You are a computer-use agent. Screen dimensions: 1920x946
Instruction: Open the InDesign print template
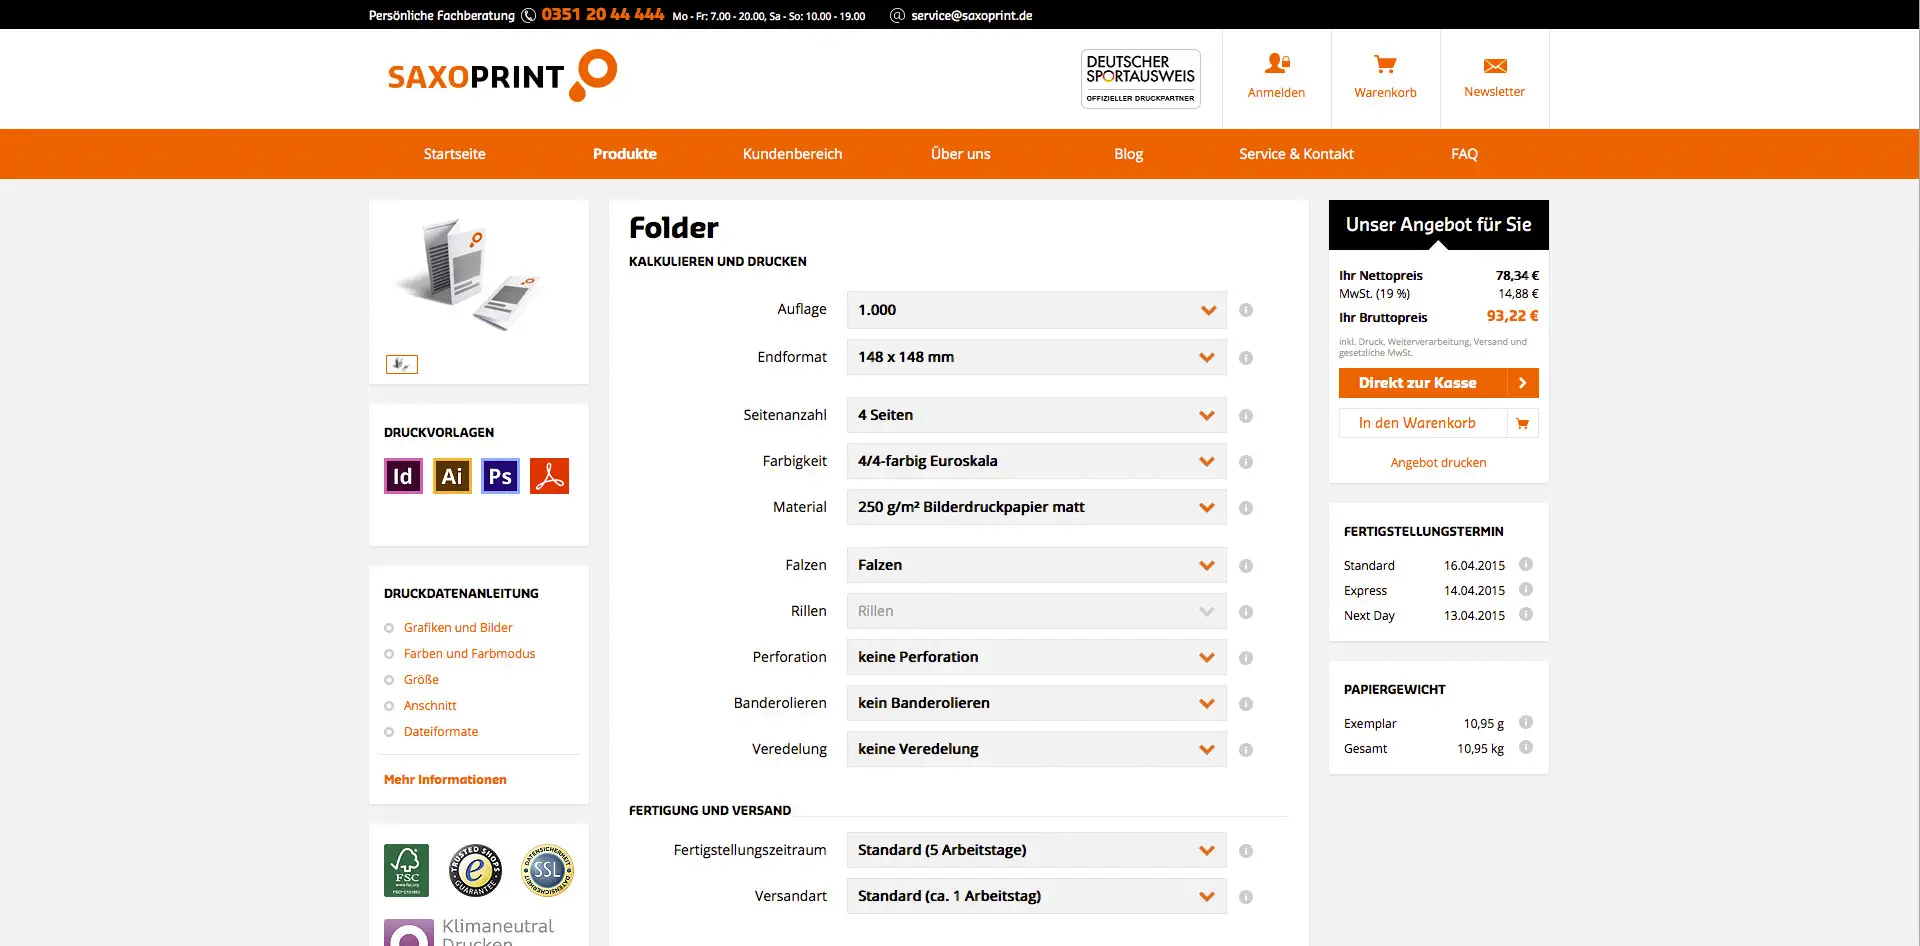403,476
